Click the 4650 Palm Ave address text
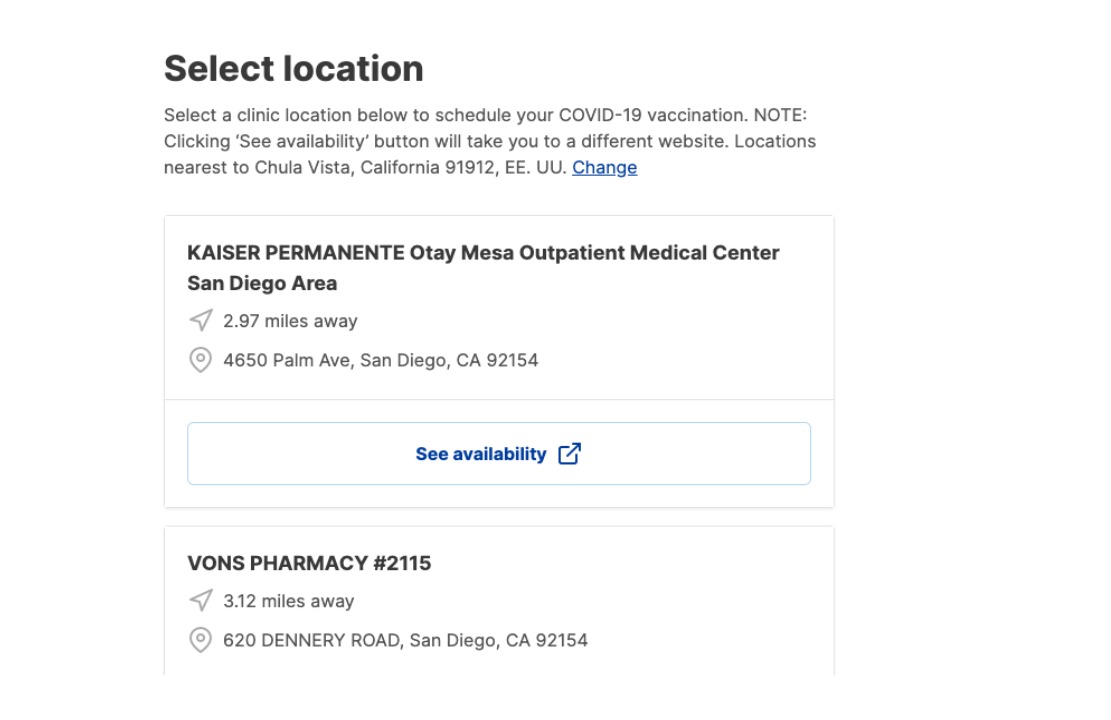The height and width of the screenshot is (720, 1111). coord(380,360)
